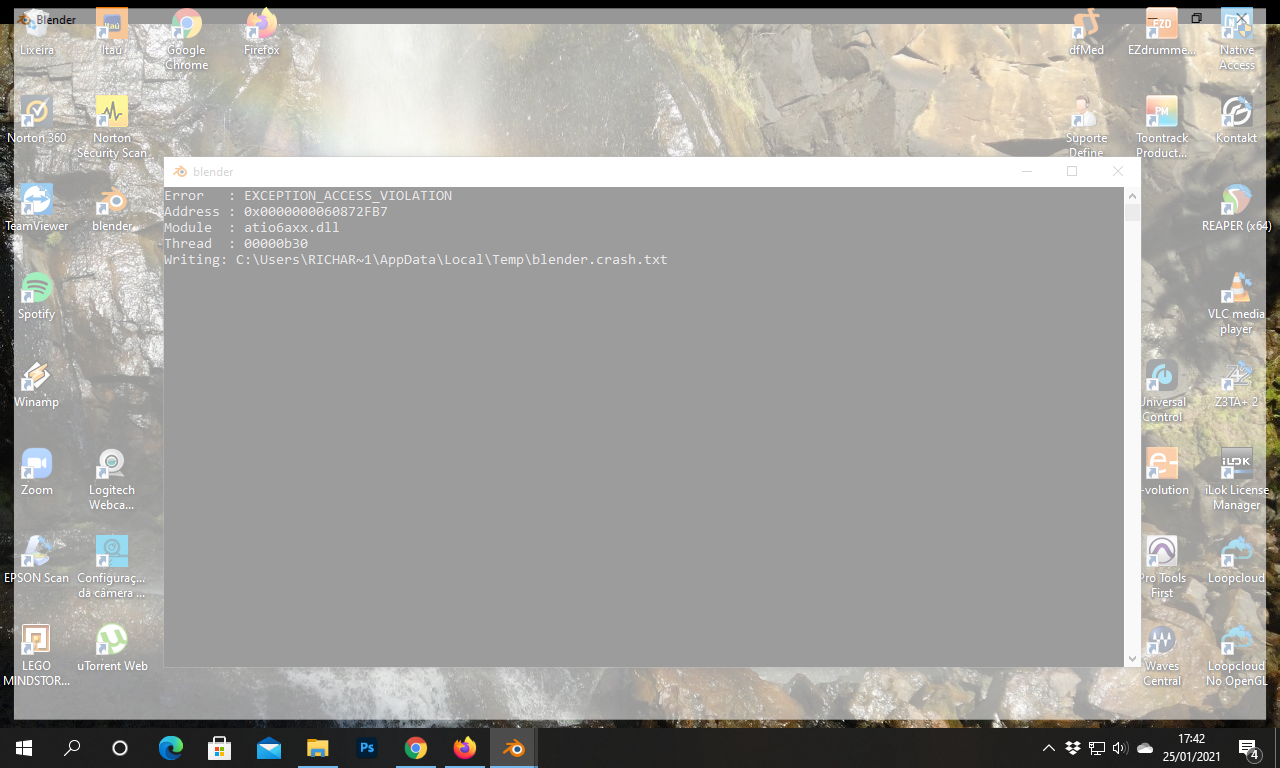Select the Kontakt desktop shortcut

pos(1237,120)
